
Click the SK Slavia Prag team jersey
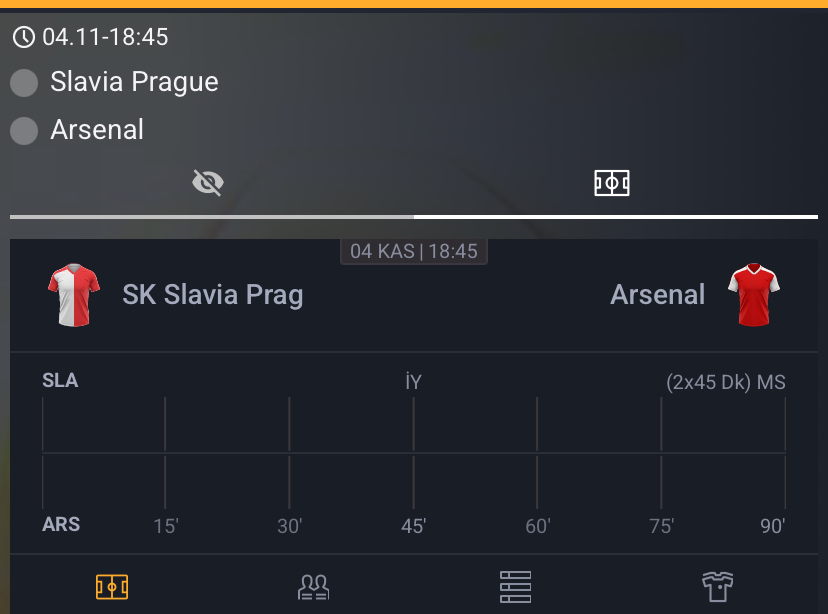(73, 295)
